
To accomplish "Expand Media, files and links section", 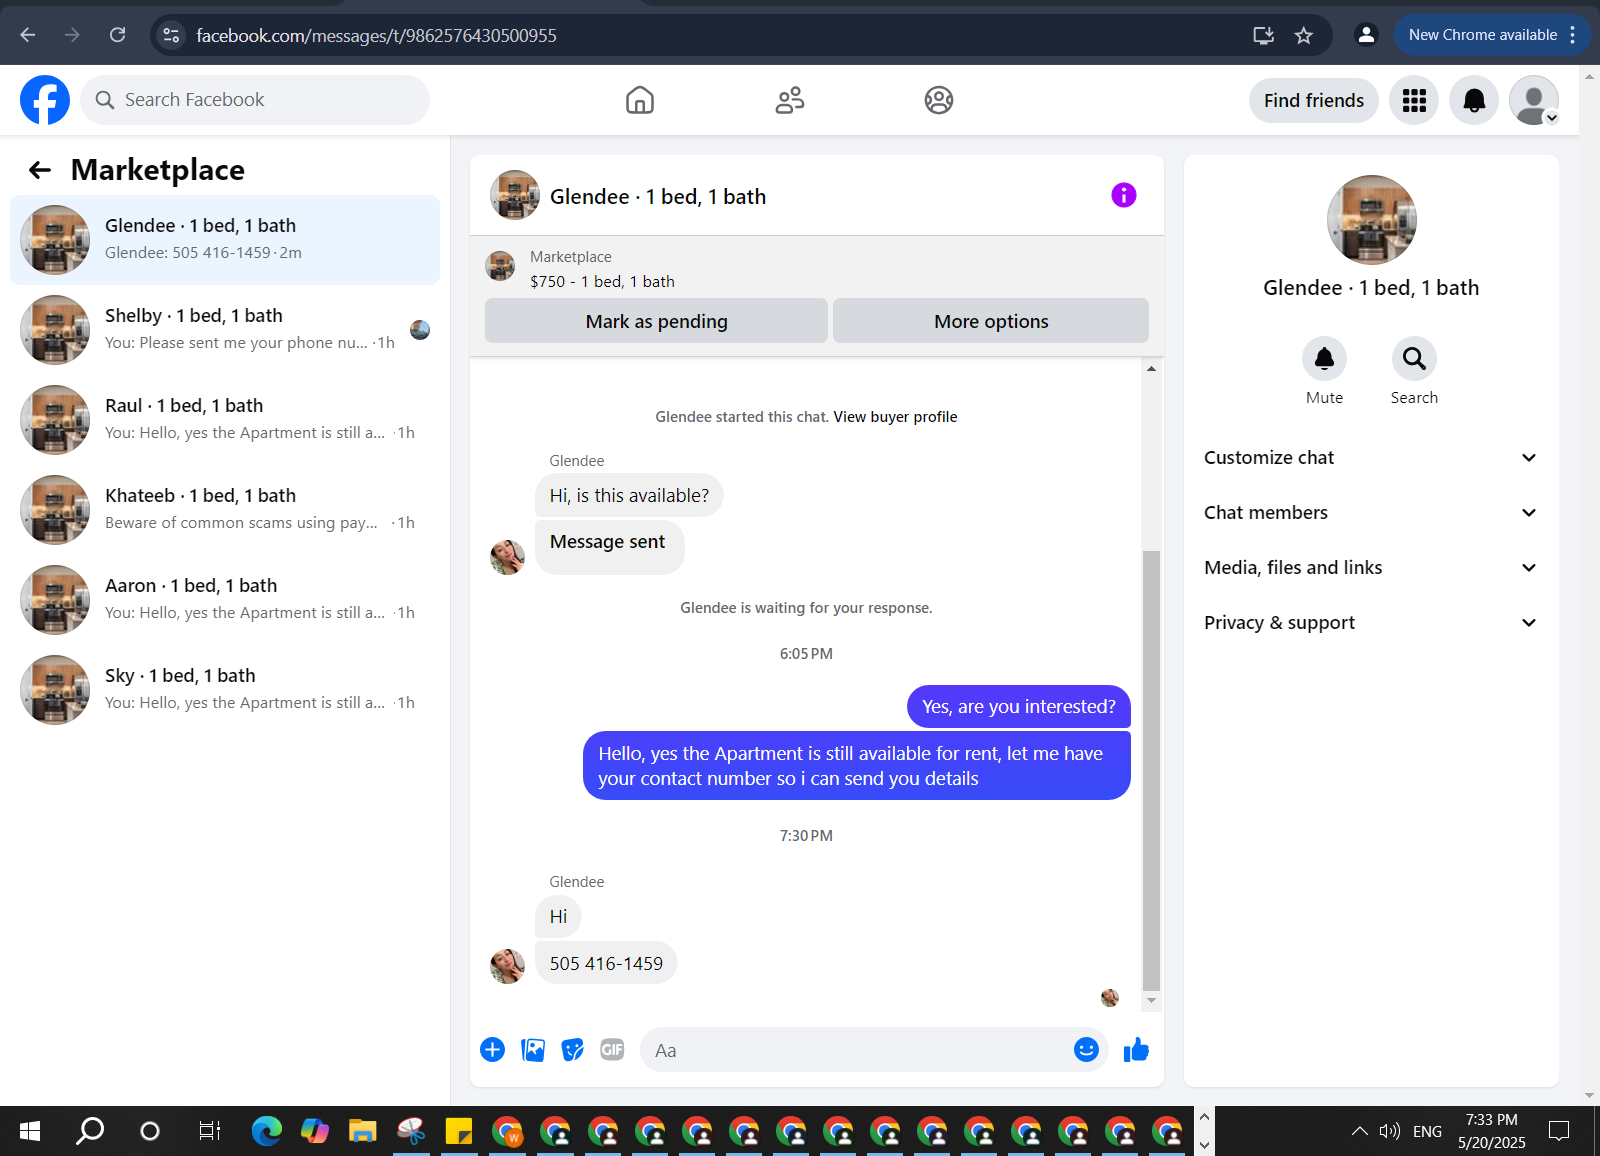I will [x=1371, y=567].
